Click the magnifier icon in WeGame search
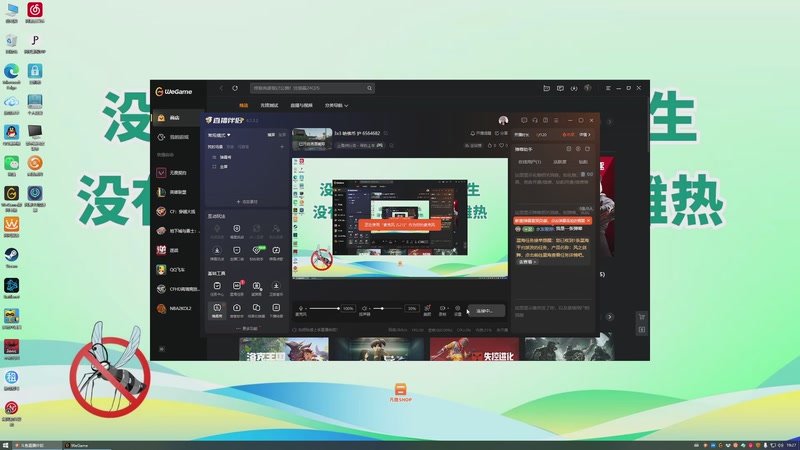 click(369, 88)
